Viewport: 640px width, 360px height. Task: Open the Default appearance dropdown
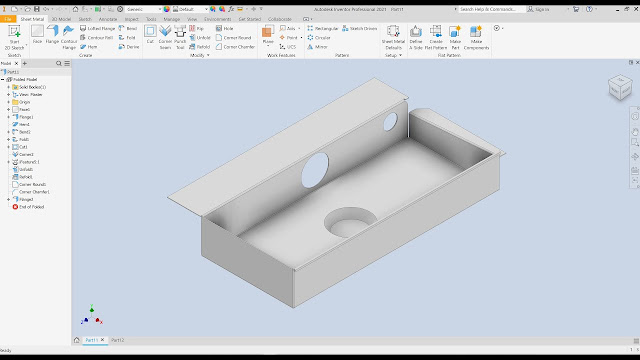pos(191,9)
